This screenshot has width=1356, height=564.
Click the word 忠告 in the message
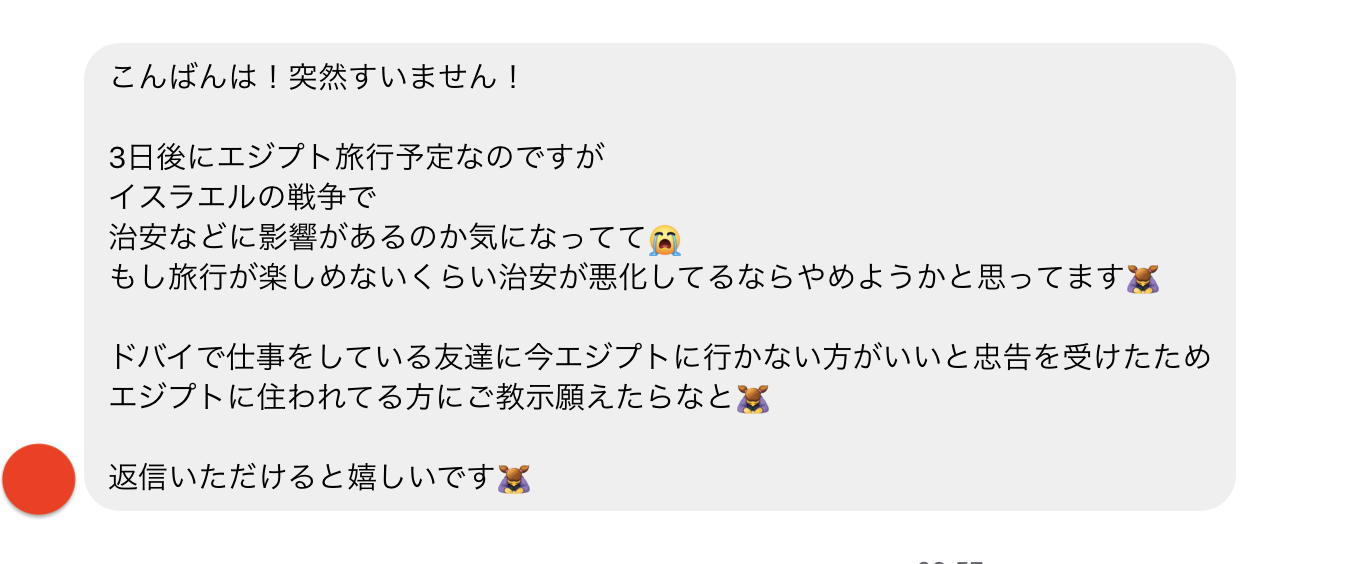pos(1005,358)
